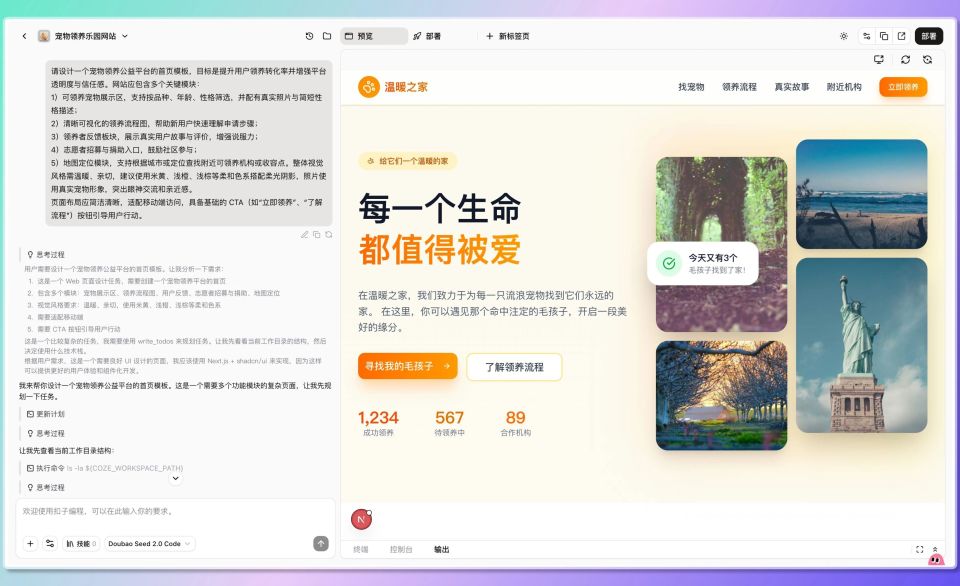Toggle light theme with the sun icon

[x=845, y=34]
